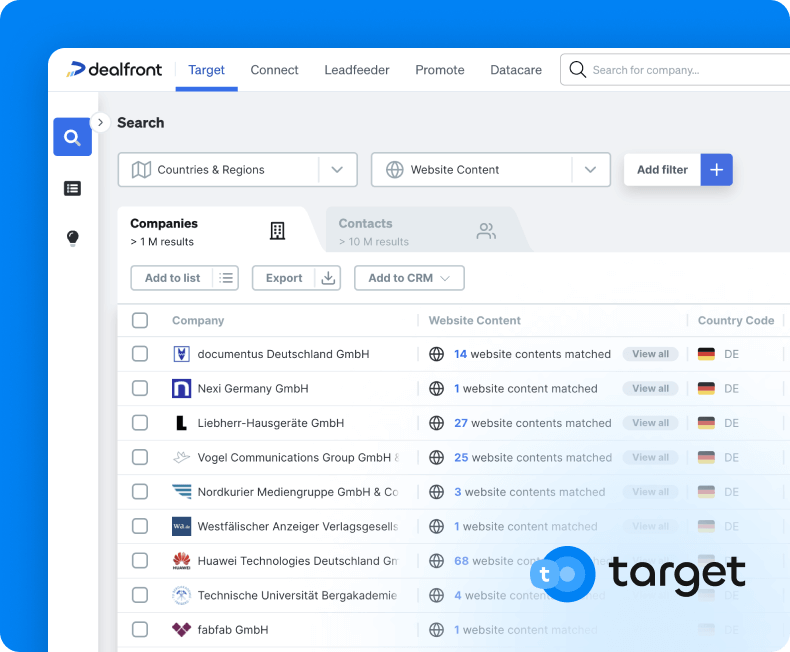Screen dimensions: 790x652
Task: Open the lists sidebar icon
Action: [73, 188]
